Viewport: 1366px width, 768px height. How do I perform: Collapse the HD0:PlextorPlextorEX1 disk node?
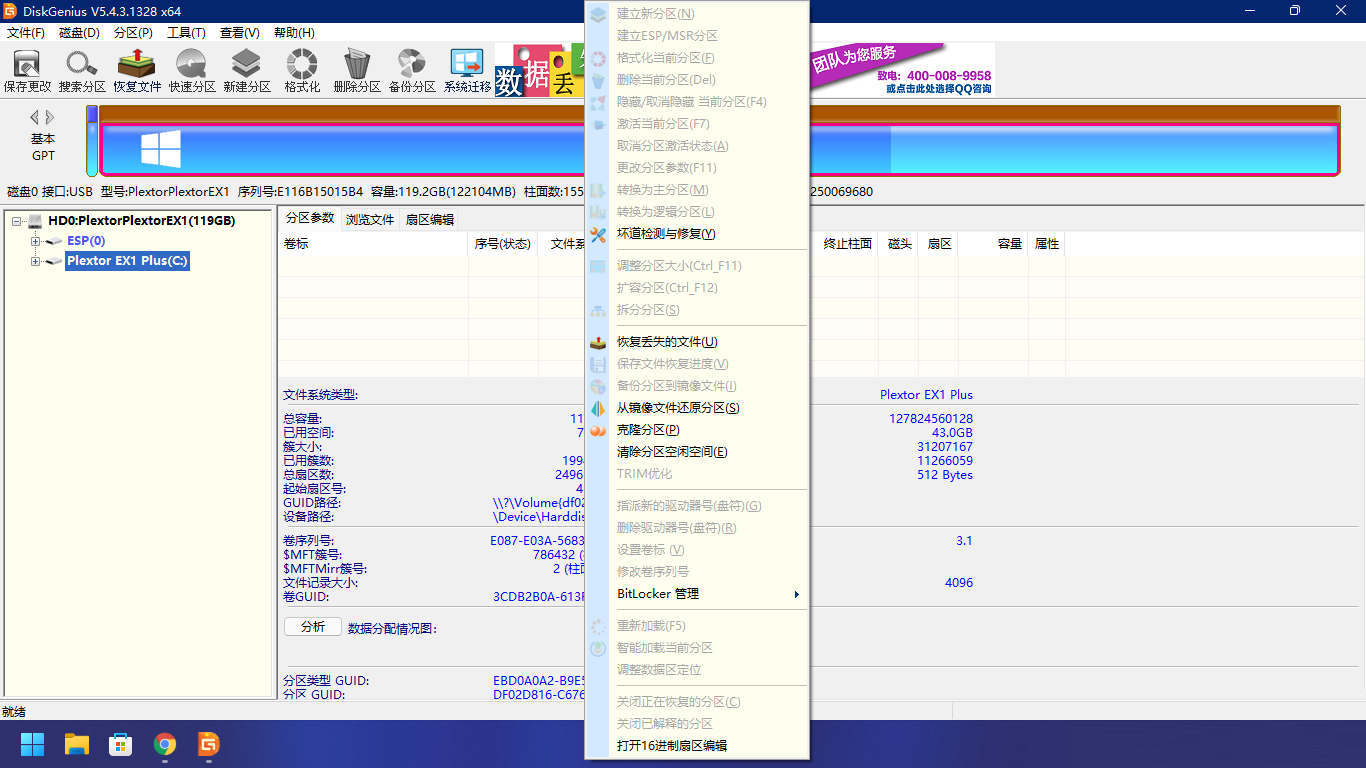(17, 221)
